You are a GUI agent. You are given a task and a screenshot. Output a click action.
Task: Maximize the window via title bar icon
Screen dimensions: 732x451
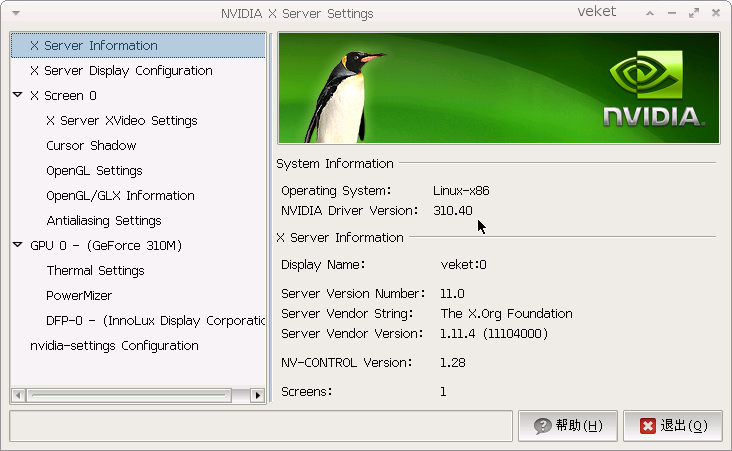click(694, 13)
